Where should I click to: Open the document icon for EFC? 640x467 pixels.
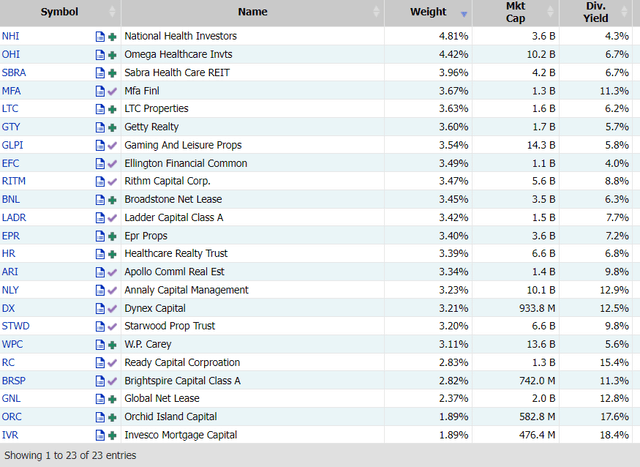[100, 164]
